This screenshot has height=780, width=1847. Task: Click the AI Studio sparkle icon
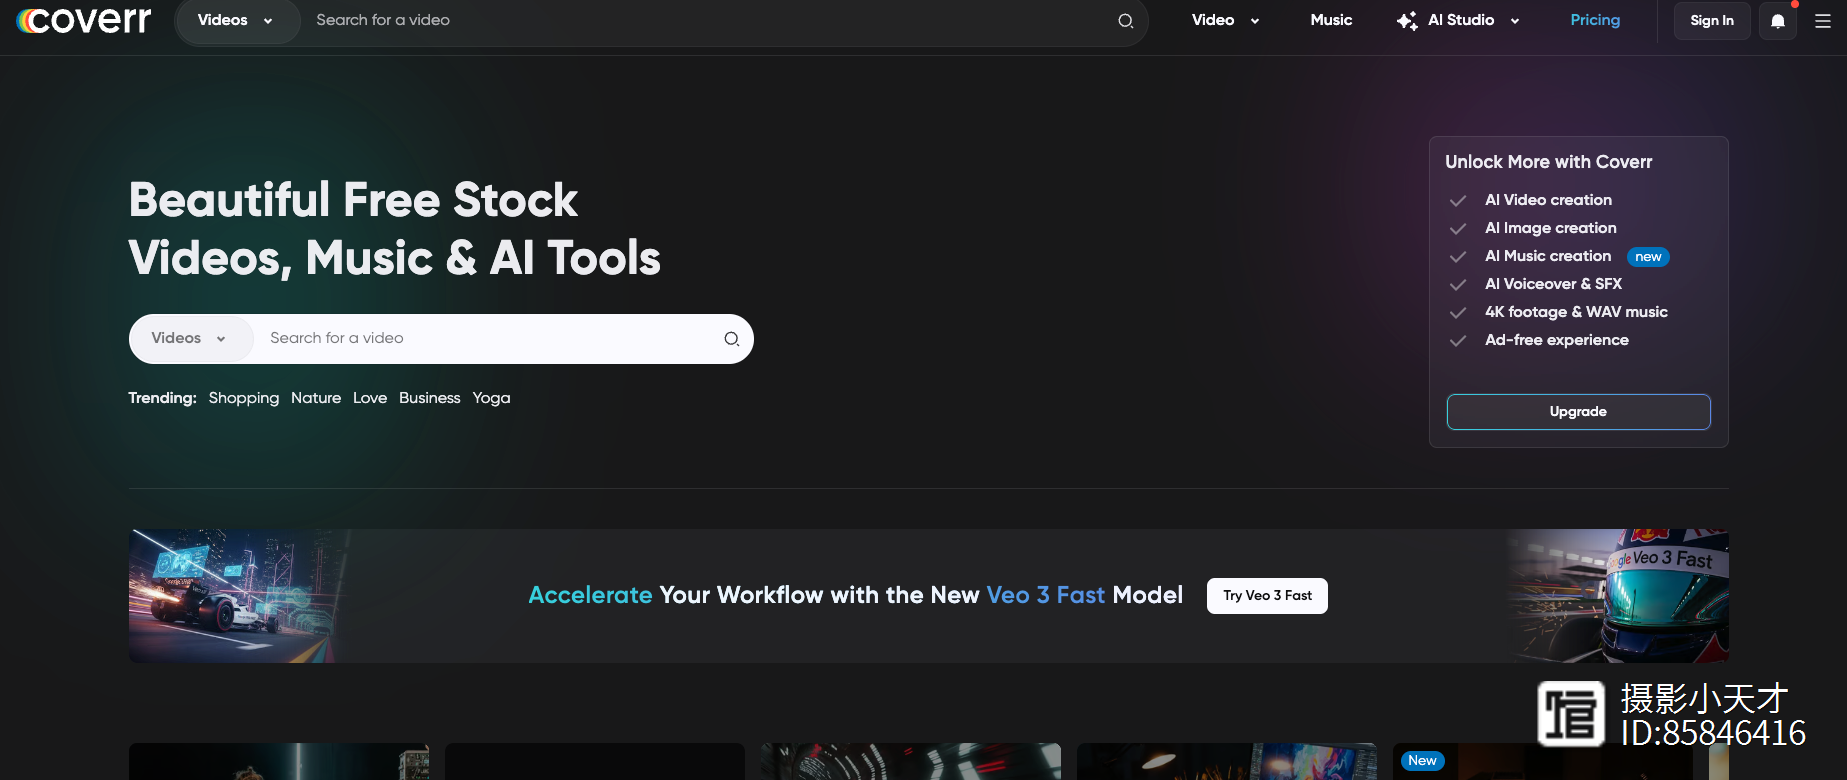1407,21
